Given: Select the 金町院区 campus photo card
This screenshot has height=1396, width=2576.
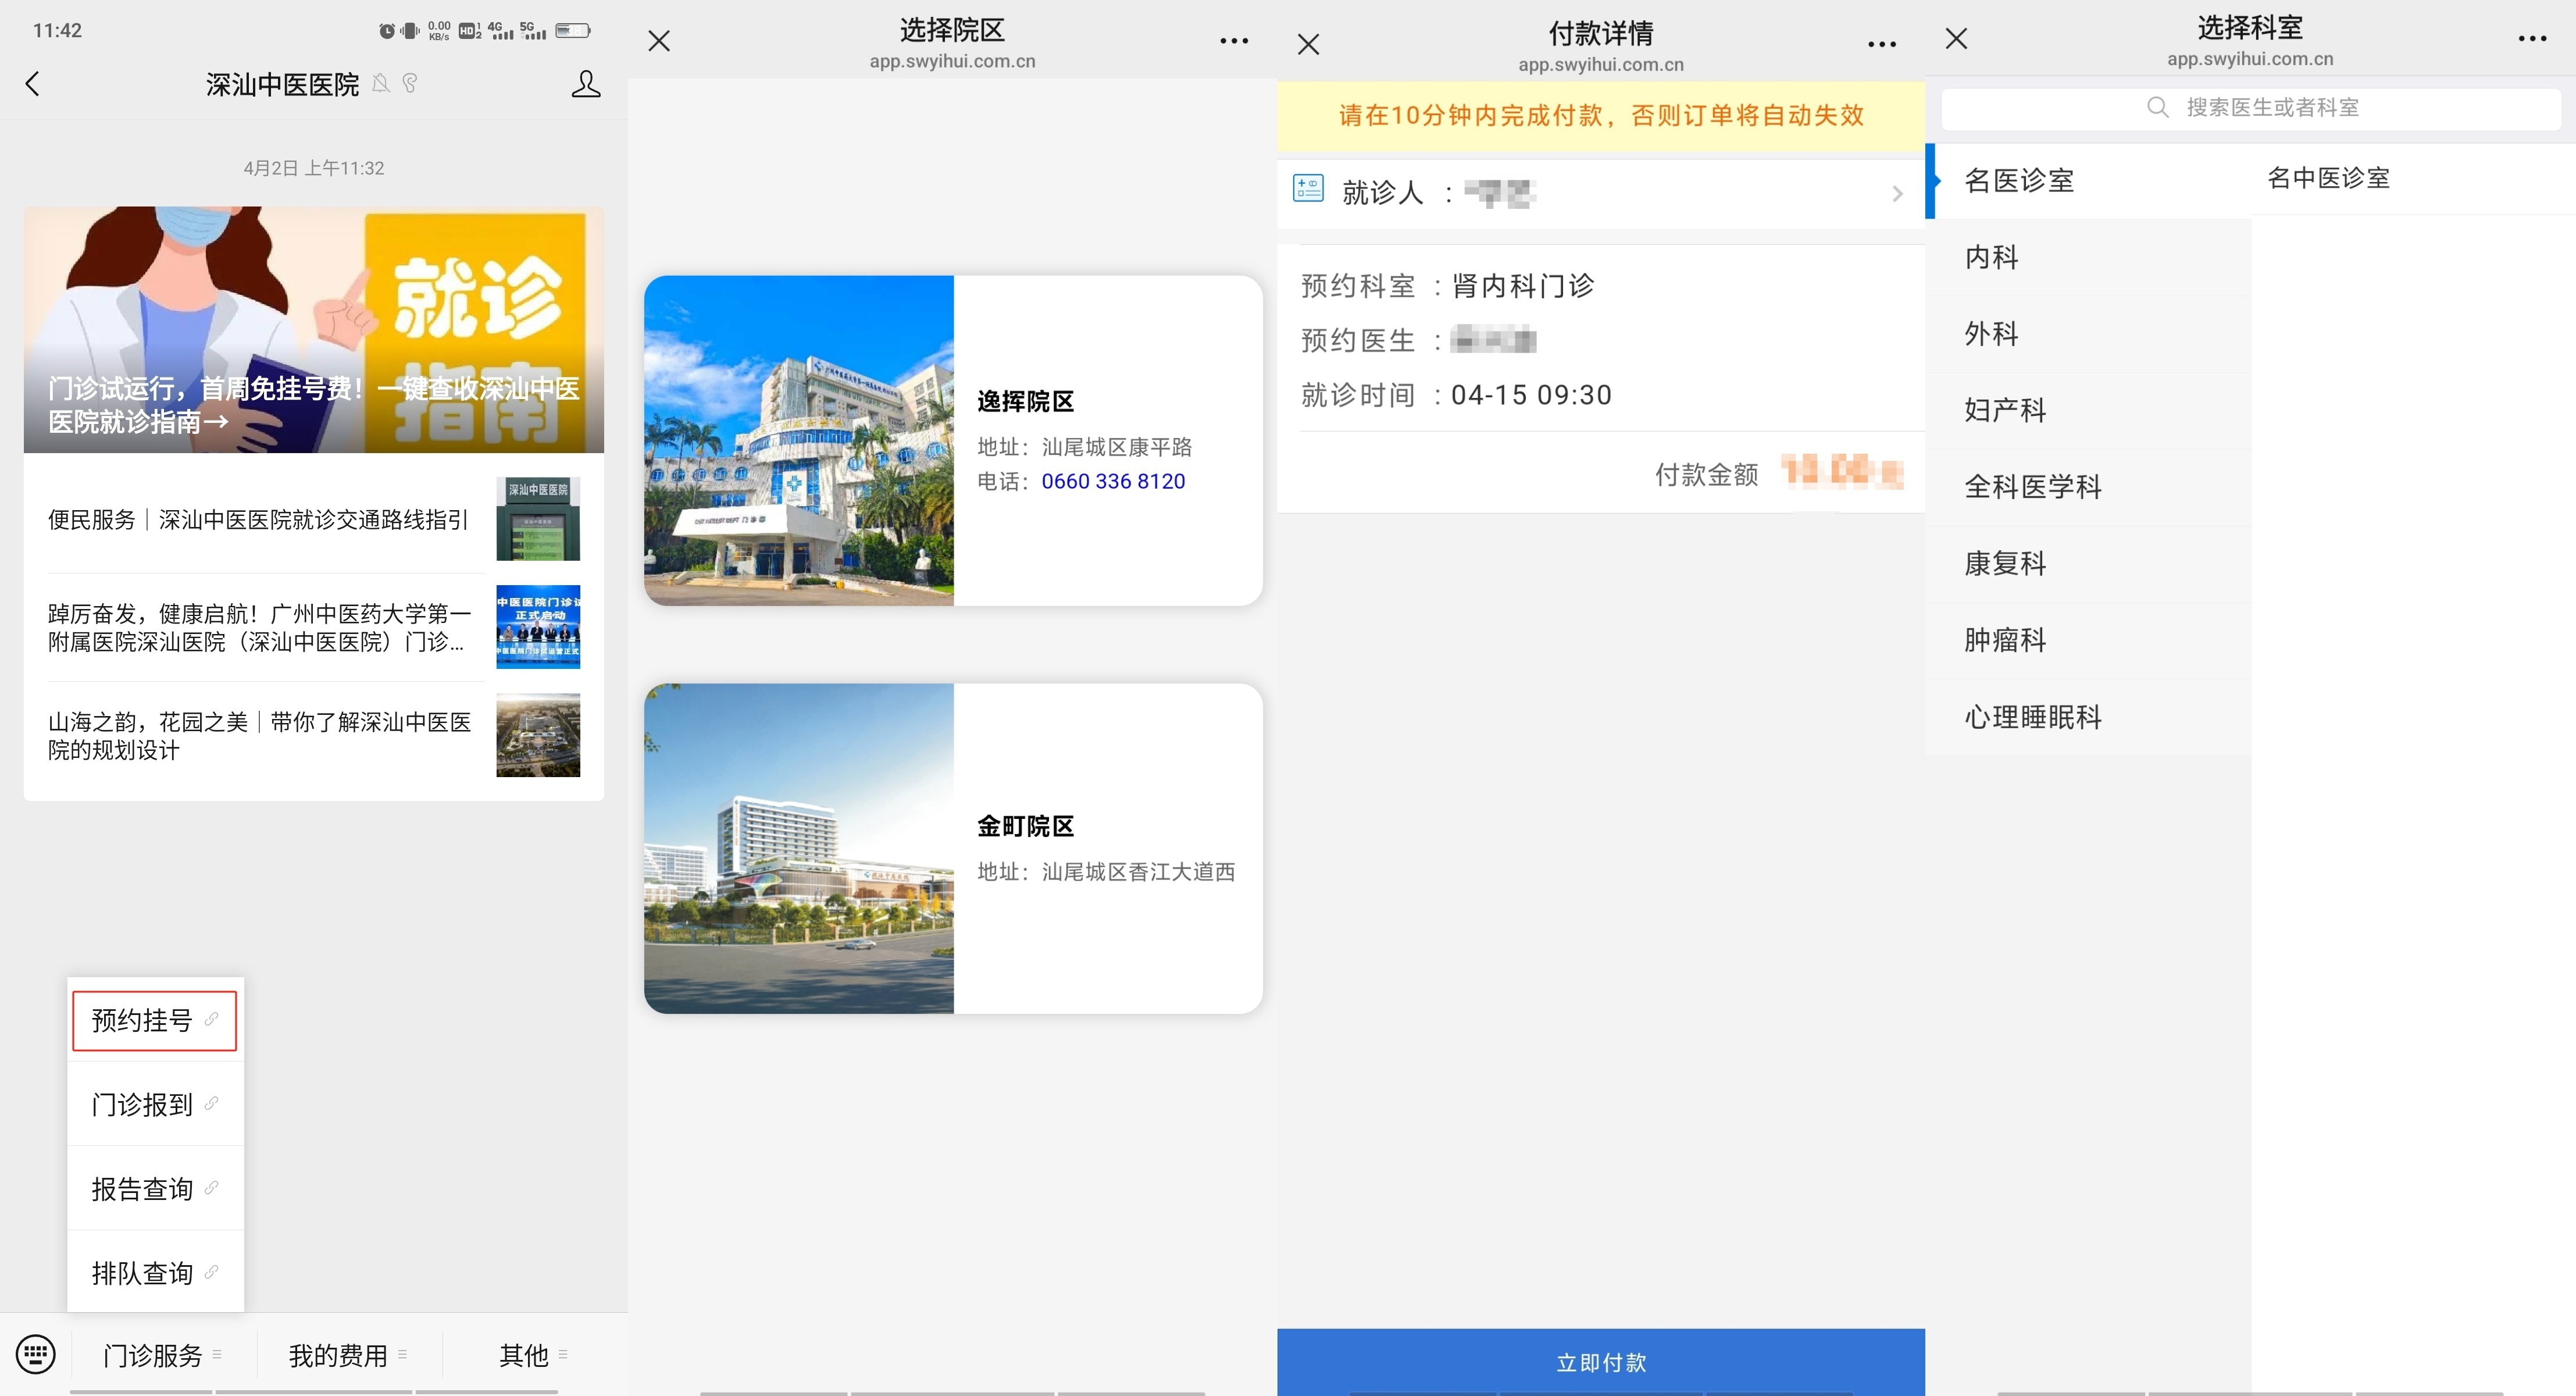Looking at the screenshot, I should [x=799, y=849].
